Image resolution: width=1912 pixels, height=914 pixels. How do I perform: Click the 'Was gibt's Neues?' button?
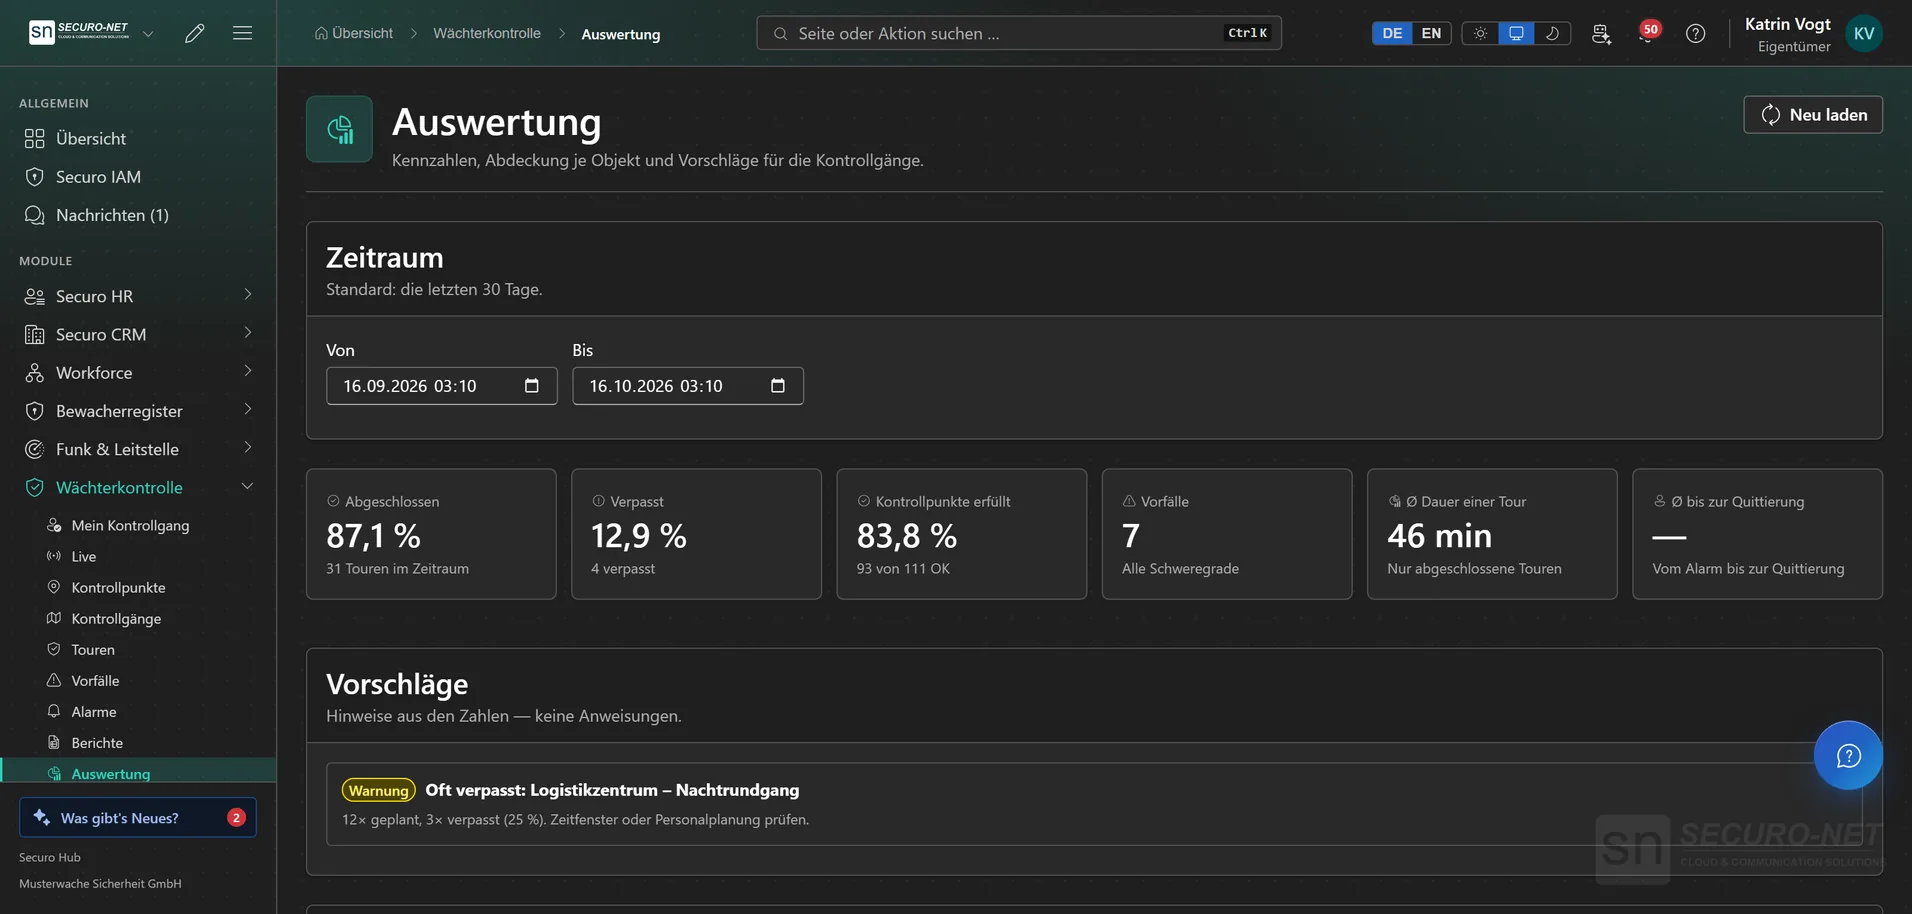pos(138,817)
